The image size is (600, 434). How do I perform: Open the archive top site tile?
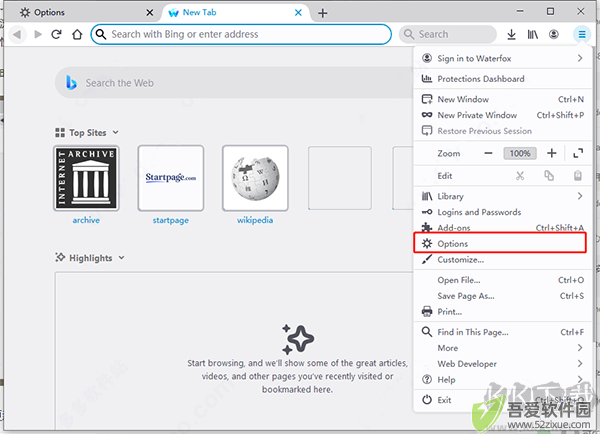(x=86, y=178)
